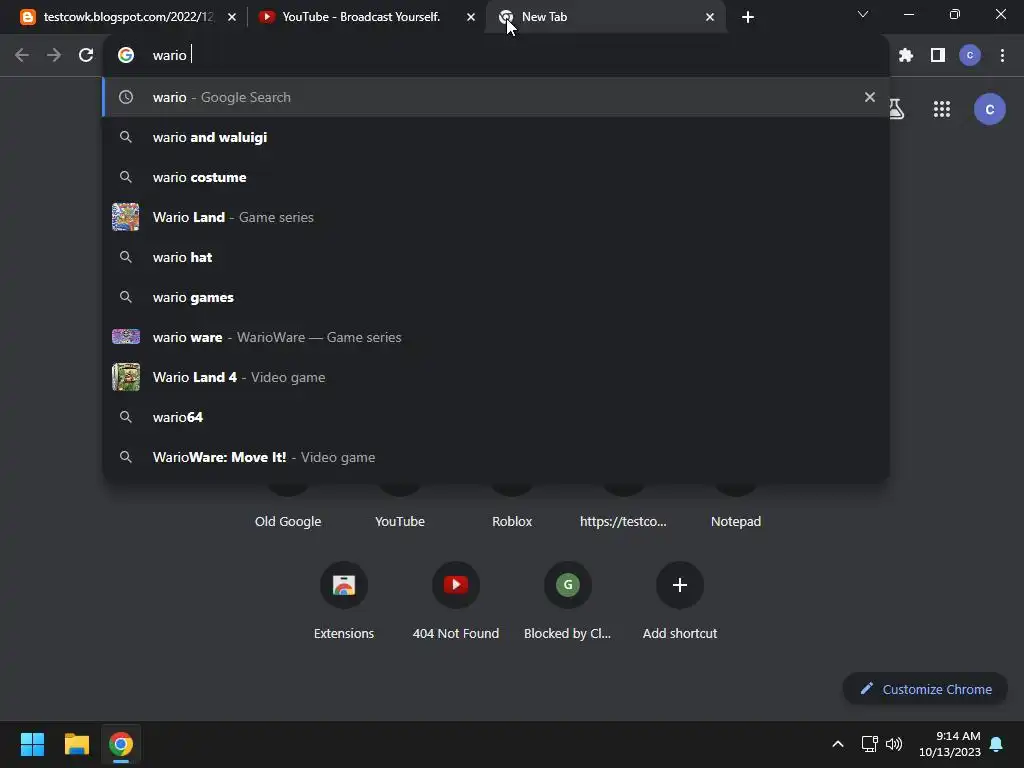Select 'wario - Google Search' history suggestion
Image resolution: width=1024 pixels, height=768 pixels.
tap(496, 97)
